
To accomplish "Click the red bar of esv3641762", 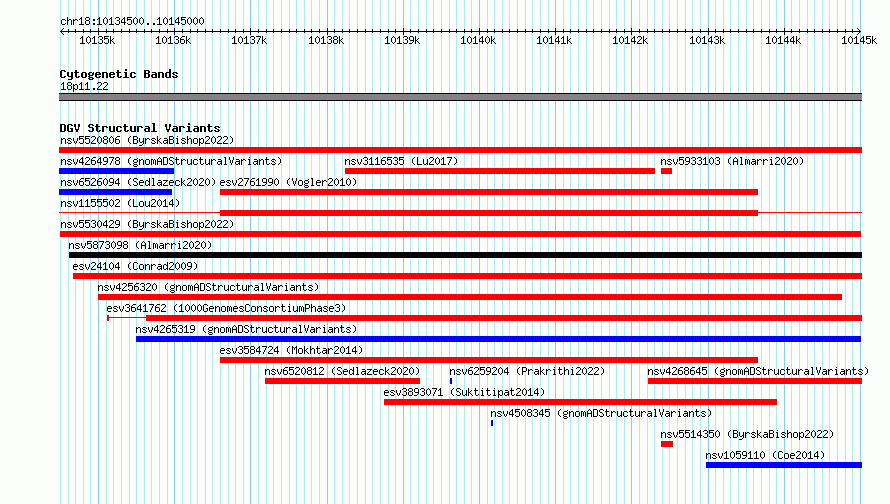I will [504, 318].
